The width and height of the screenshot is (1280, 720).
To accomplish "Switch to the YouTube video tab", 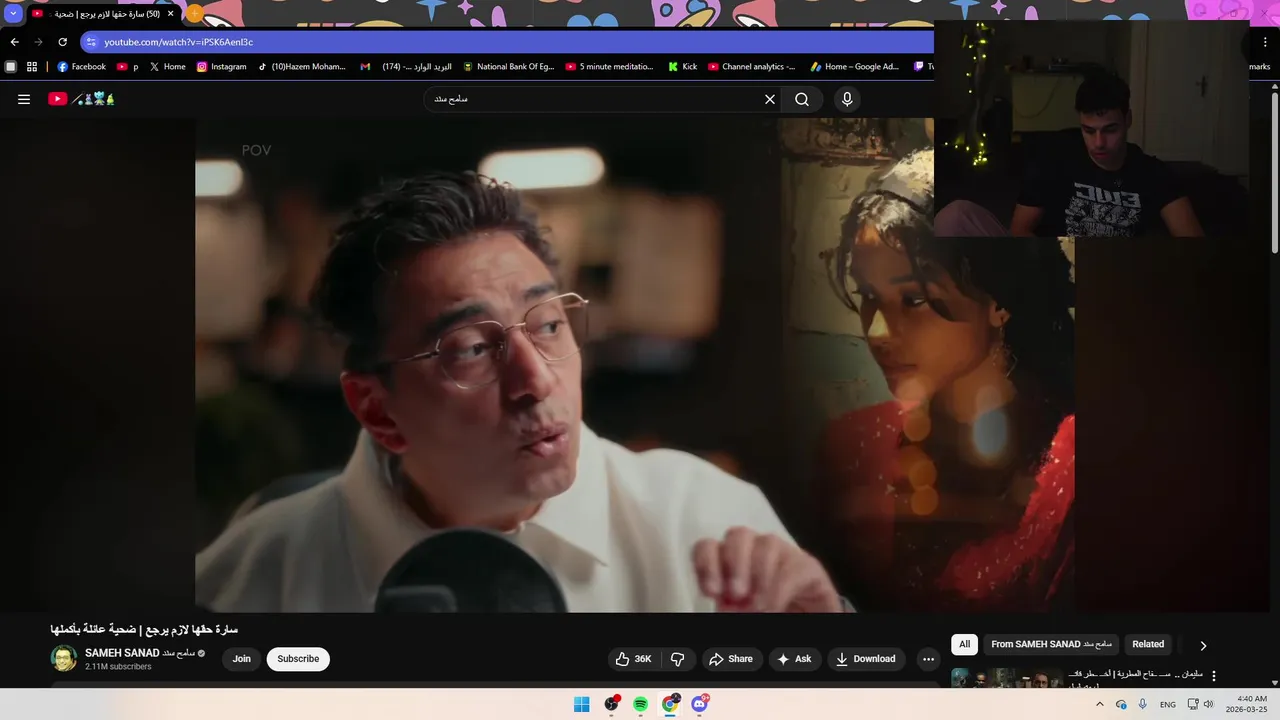I will coord(102,14).
